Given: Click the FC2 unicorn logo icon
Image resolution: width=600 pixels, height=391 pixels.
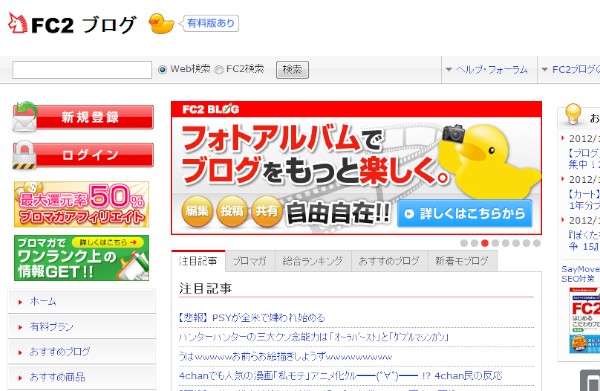Looking at the screenshot, I should tap(18, 23).
